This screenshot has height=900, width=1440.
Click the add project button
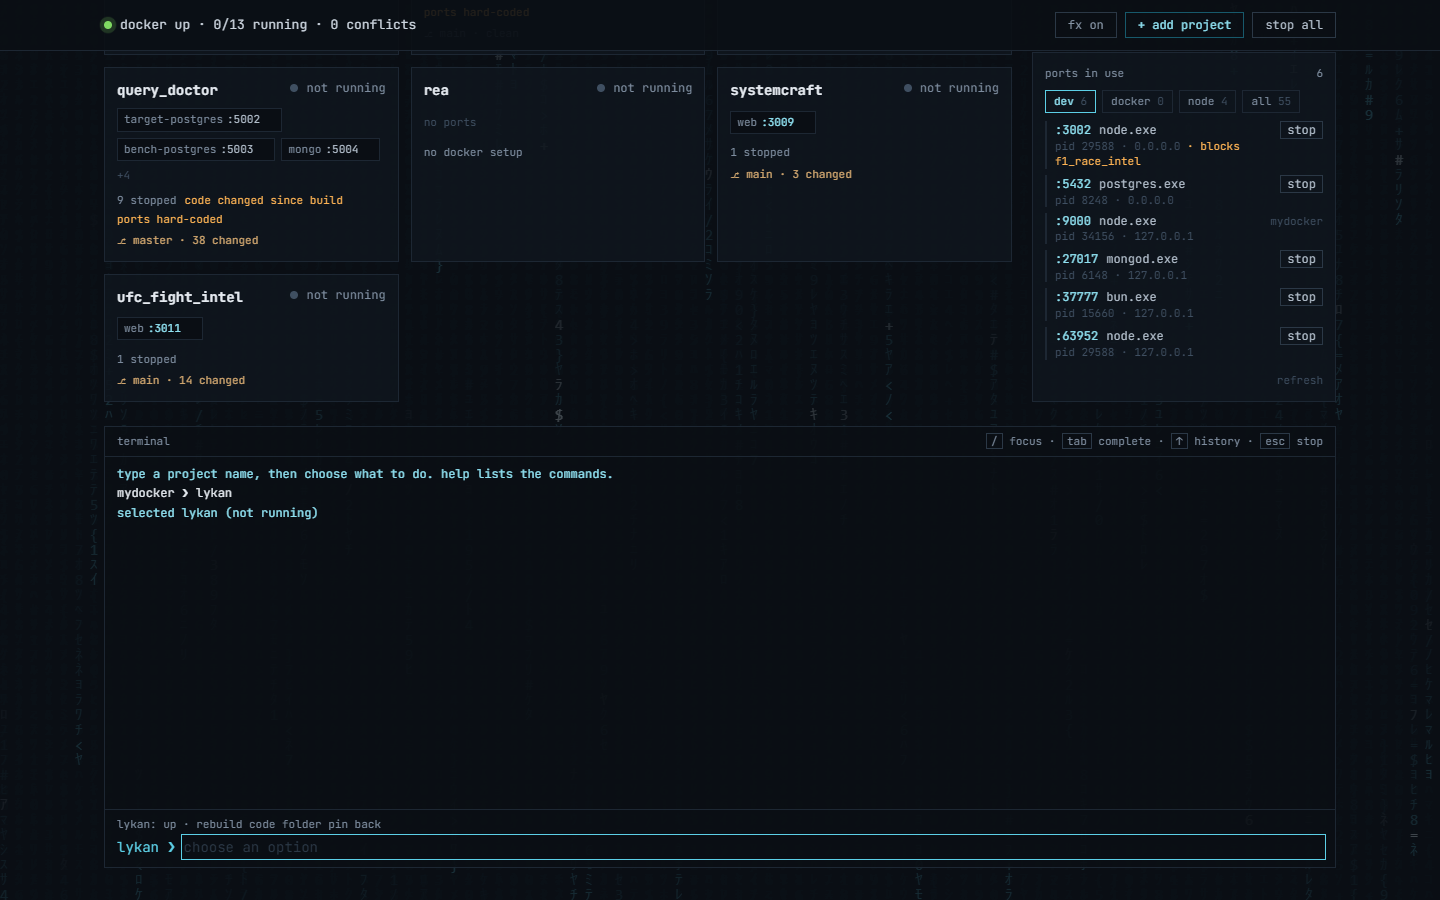1184,25
